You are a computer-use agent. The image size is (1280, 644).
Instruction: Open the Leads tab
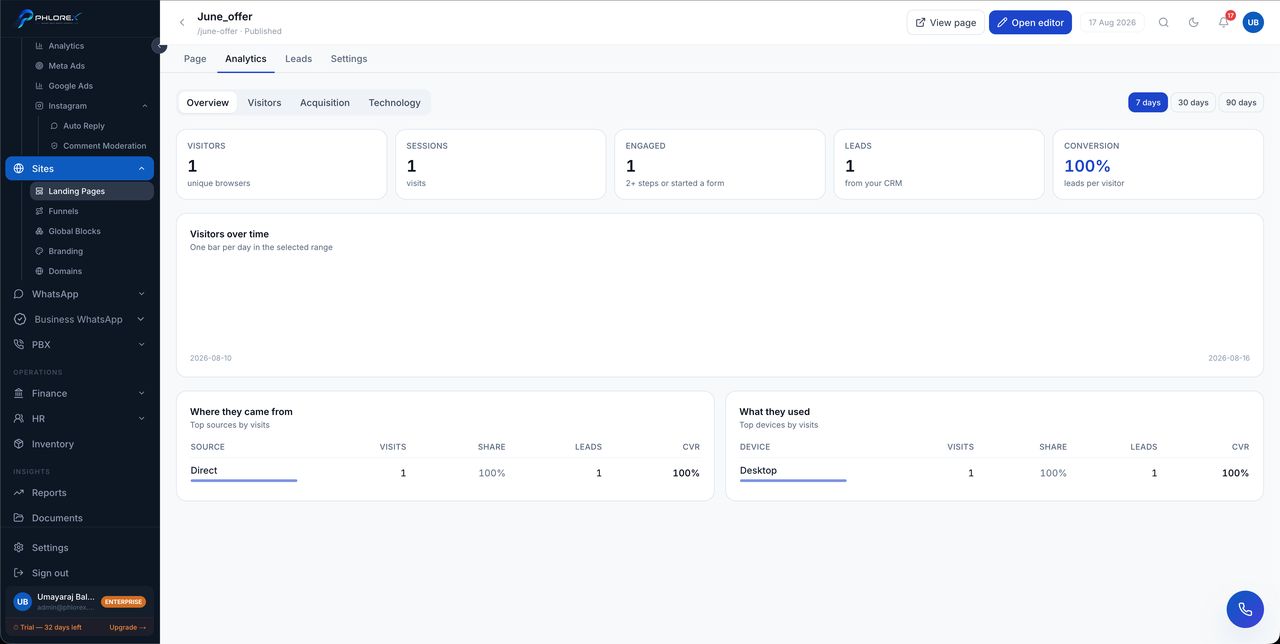click(x=298, y=59)
